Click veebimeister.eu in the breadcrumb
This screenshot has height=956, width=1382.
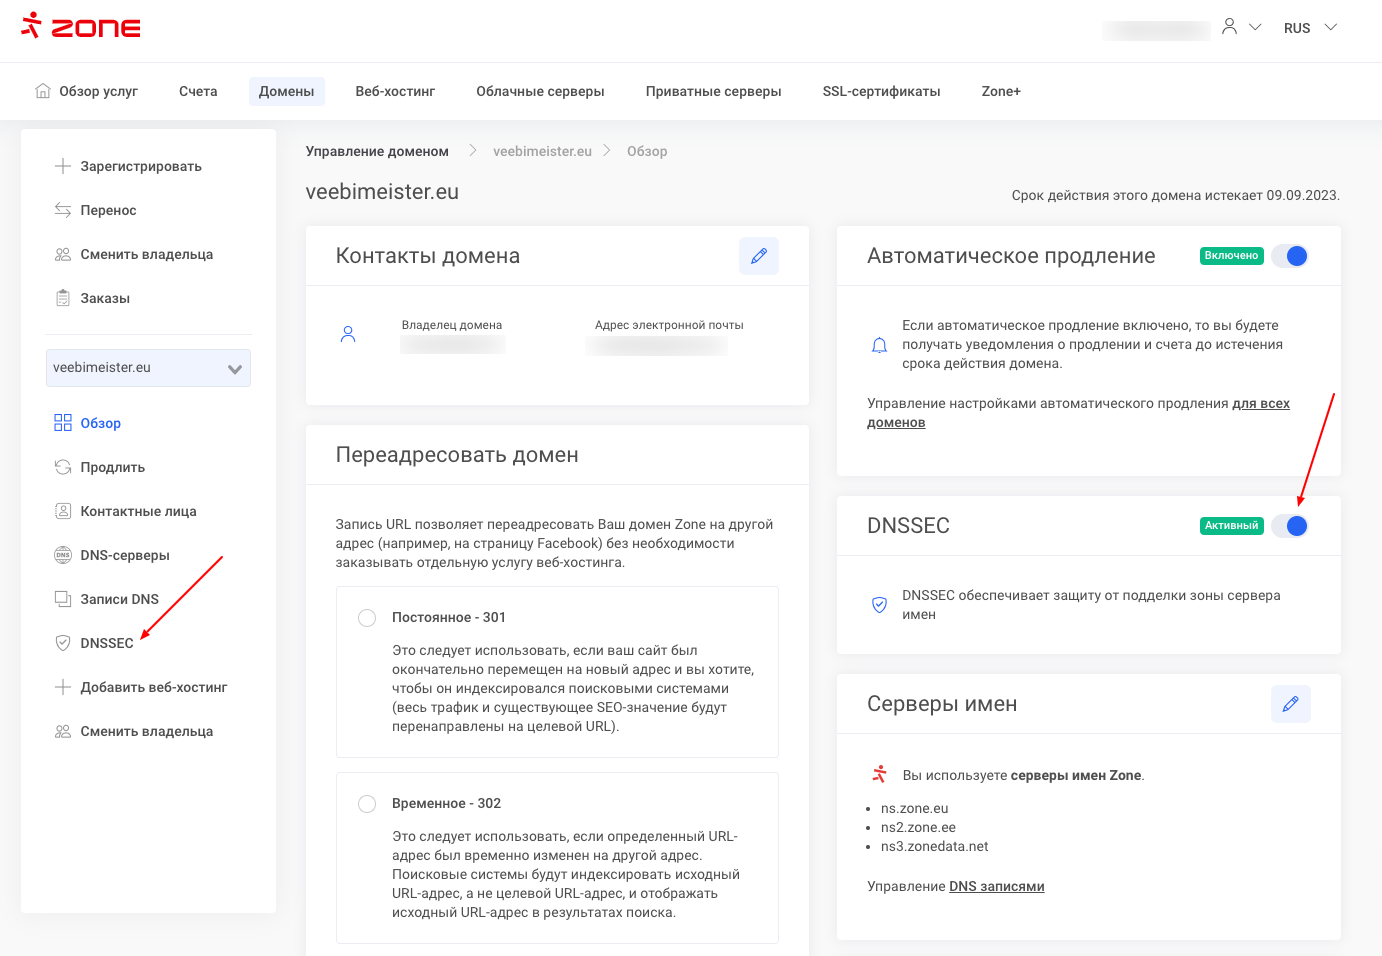tap(542, 151)
